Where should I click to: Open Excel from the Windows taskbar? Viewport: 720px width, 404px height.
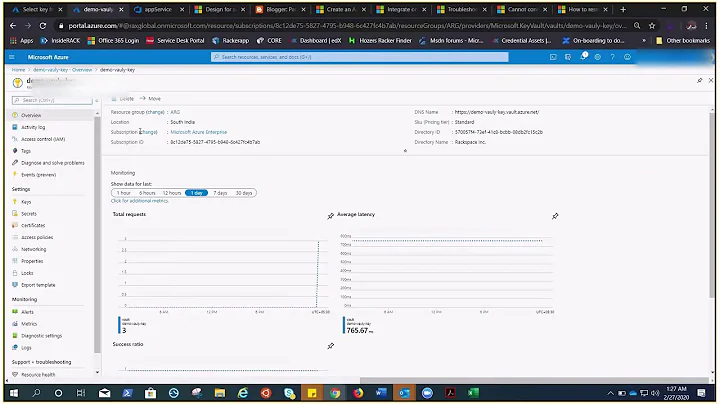473,393
